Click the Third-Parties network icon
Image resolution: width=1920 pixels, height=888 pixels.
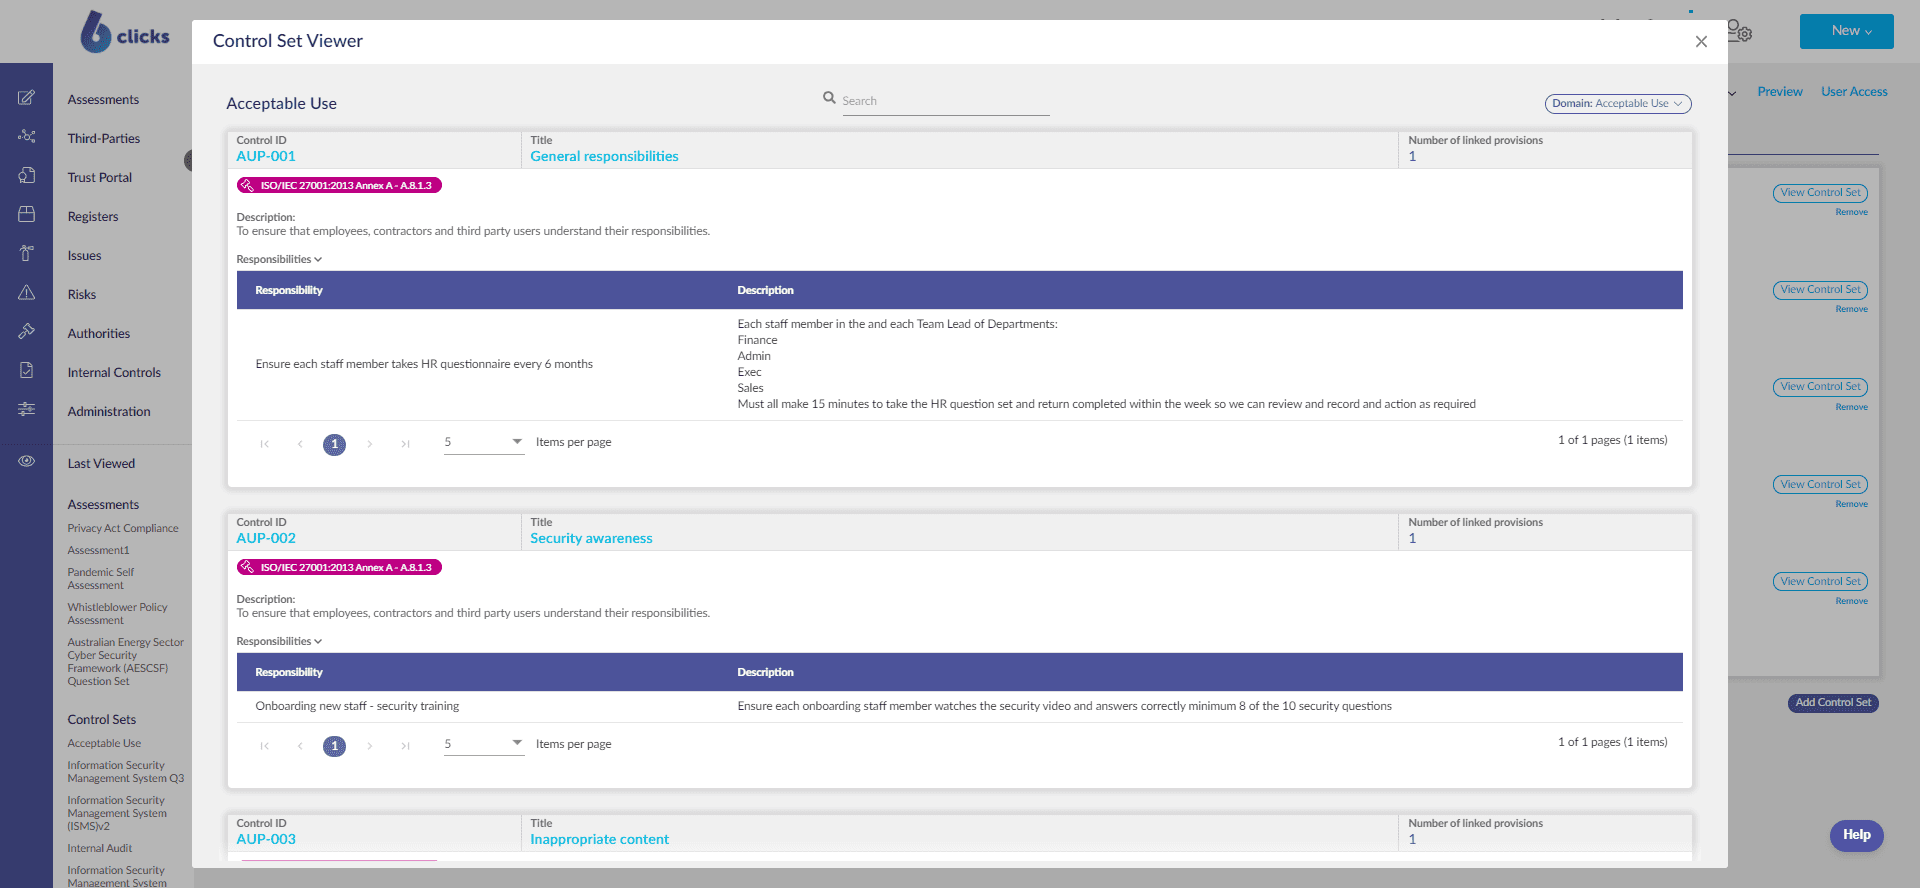(27, 137)
